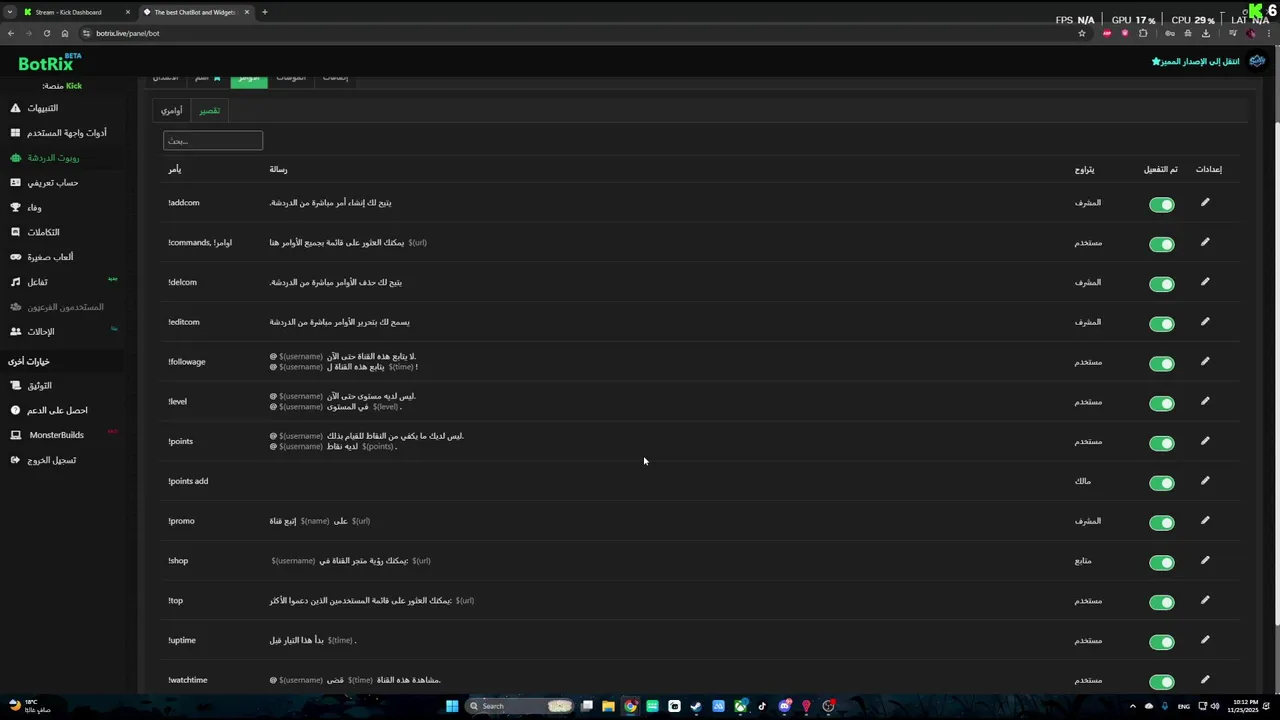Open حساب تعريفي sidebar item
This screenshot has width=1280, height=720.
pyautogui.click(x=53, y=183)
